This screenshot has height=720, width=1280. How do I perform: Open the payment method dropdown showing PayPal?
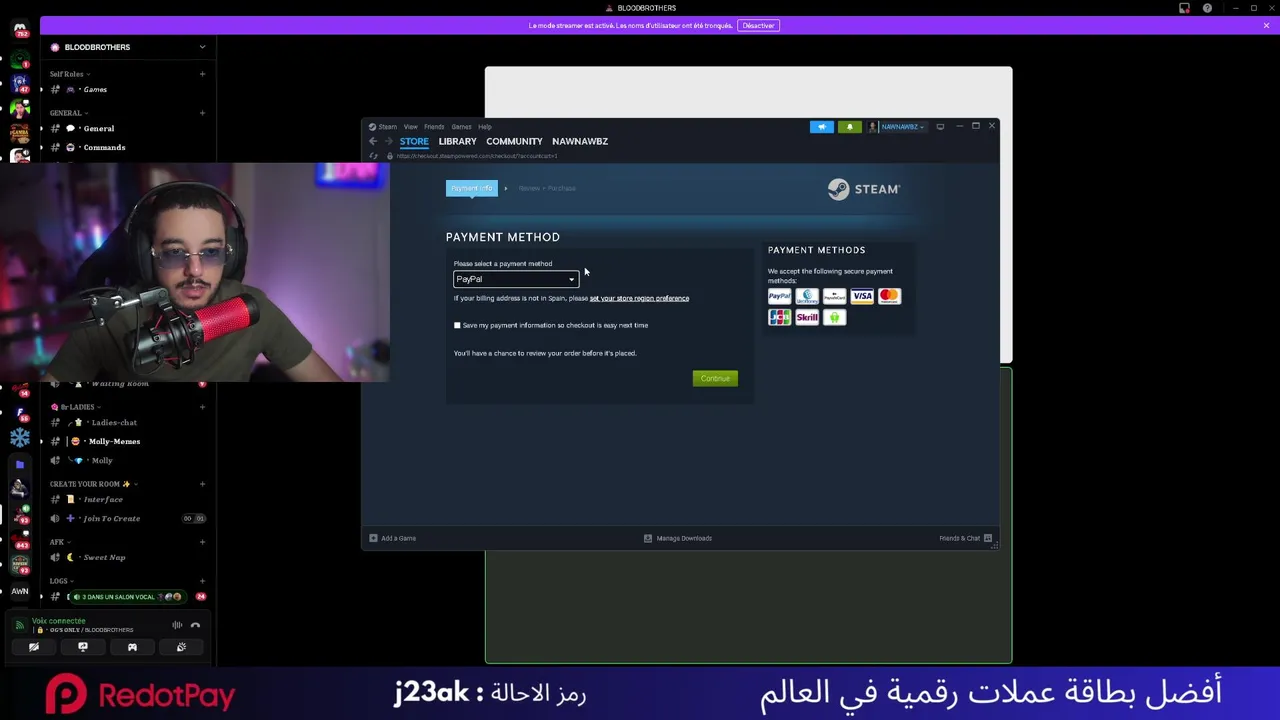pyautogui.click(x=516, y=279)
